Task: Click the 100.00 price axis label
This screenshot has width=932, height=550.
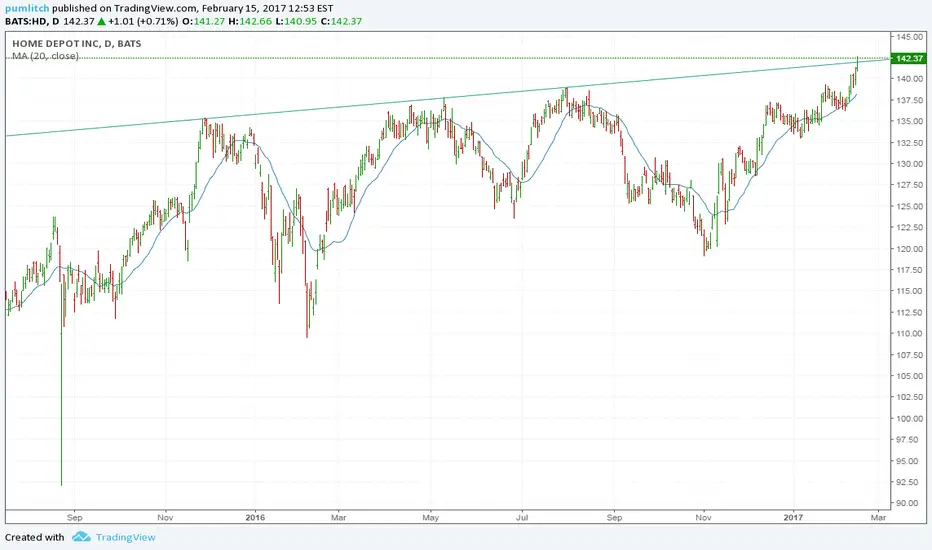Action: click(909, 419)
